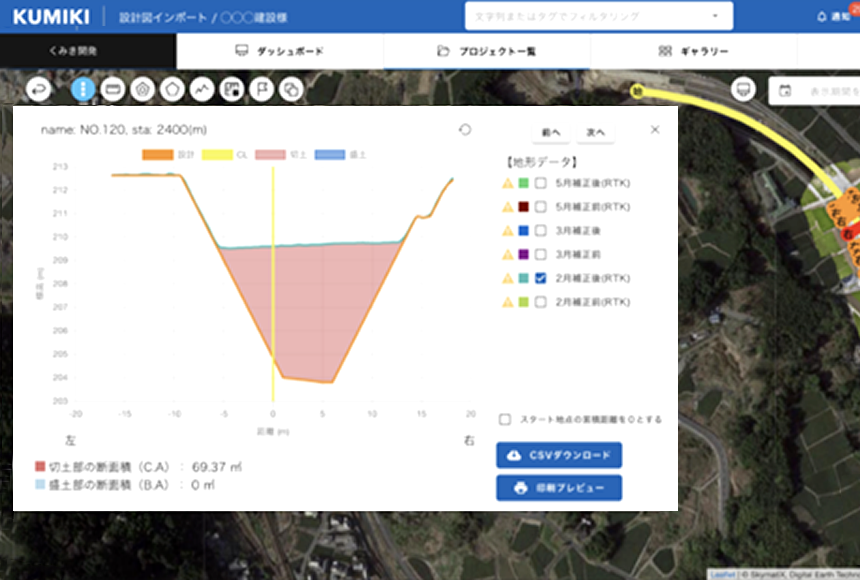The width and height of the screenshot is (860, 580).
Task: Select the overlapping shapes compare tool
Action: pyautogui.click(x=291, y=89)
